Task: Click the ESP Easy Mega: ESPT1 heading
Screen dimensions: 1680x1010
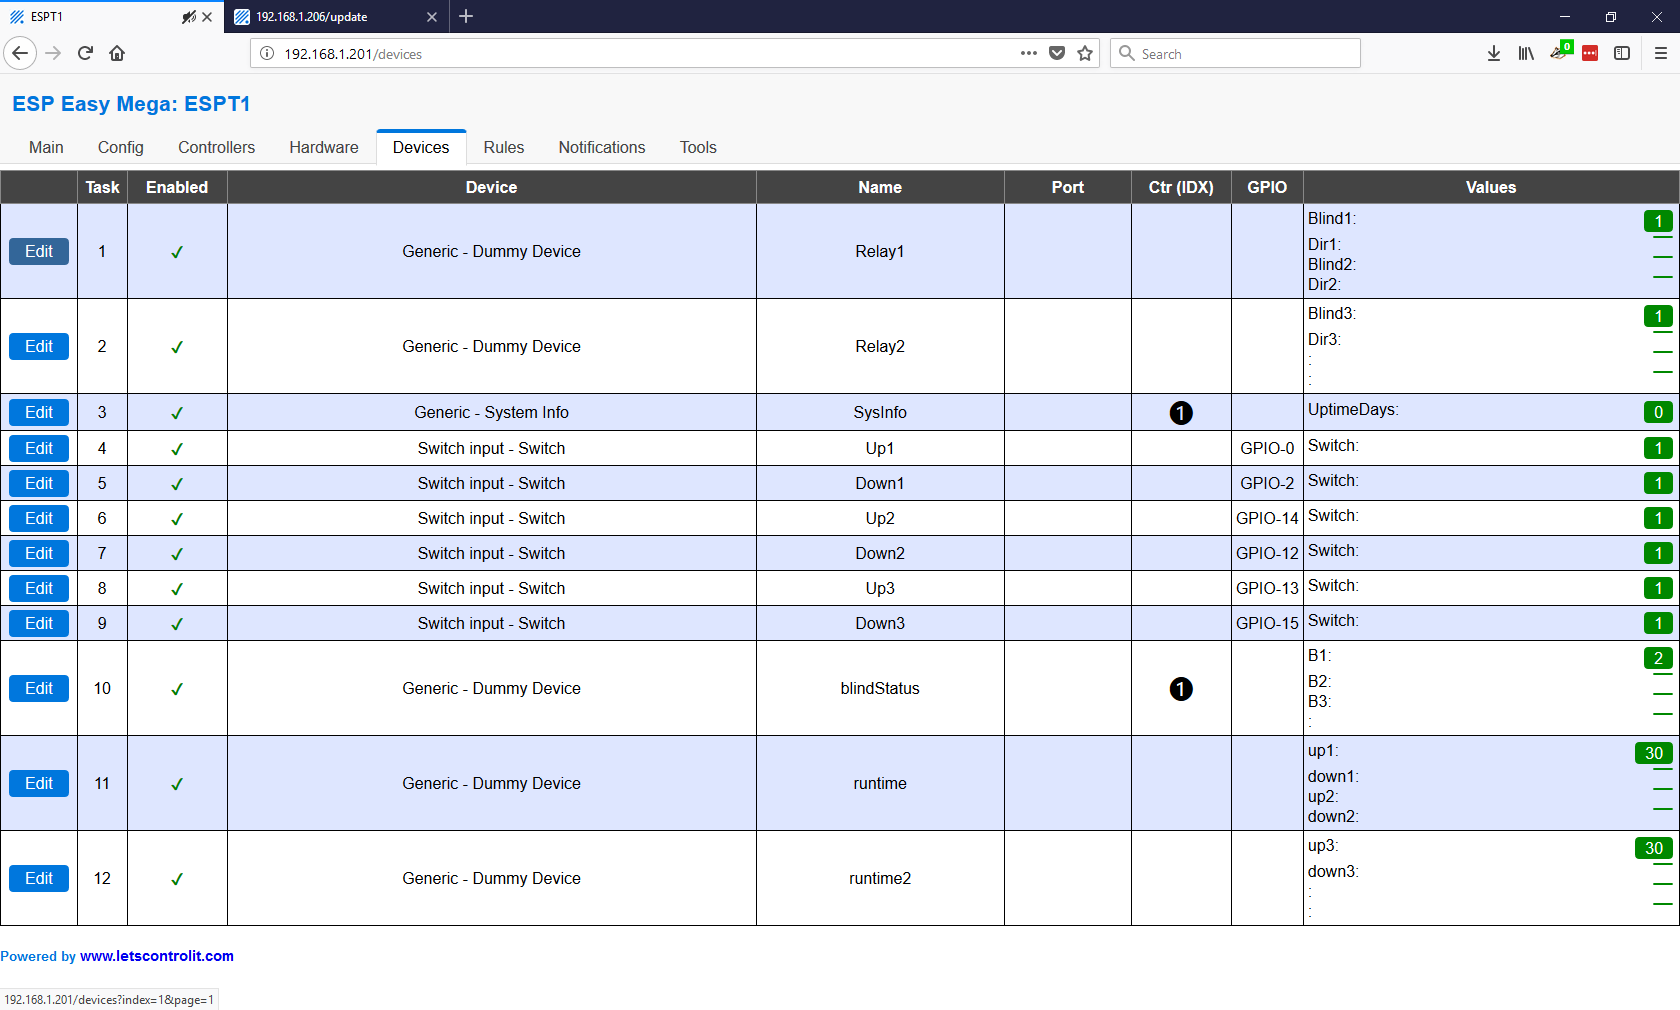Action: click(x=131, y=104)
